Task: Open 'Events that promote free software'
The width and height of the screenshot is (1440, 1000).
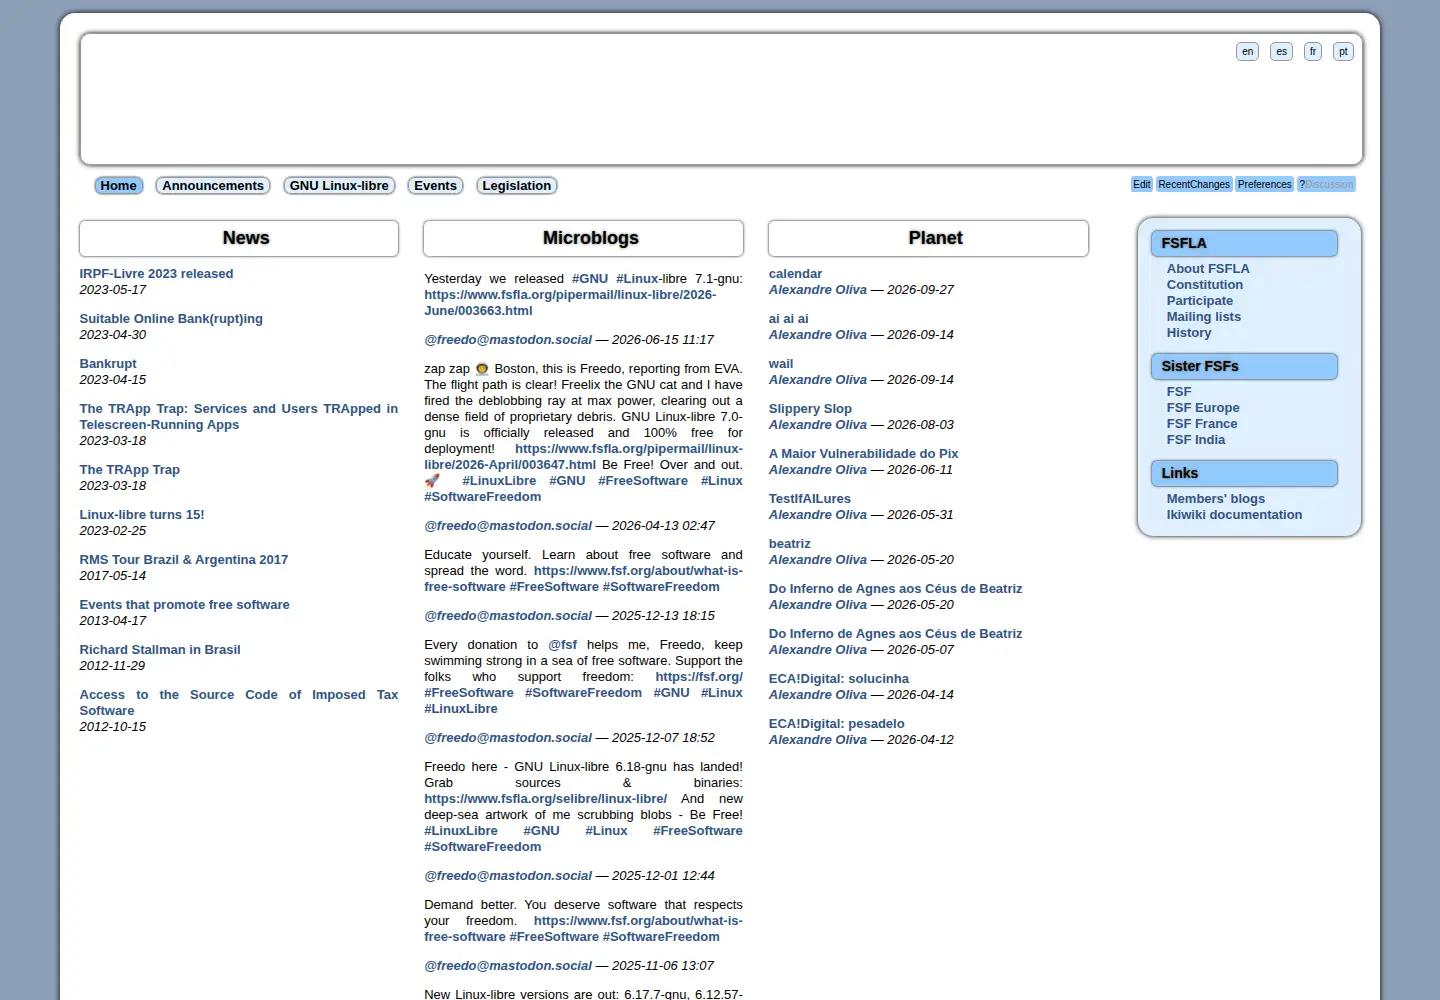Action: pos(185,604)
